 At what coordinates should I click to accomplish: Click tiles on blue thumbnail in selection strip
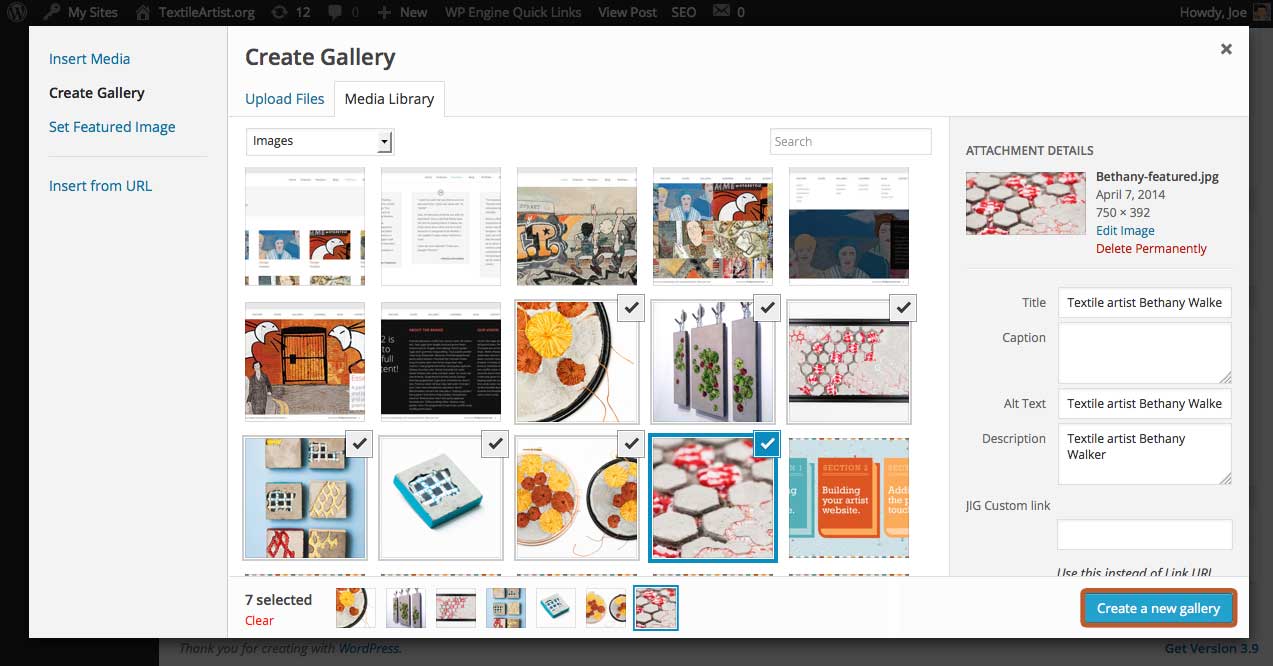coord(506,608)
